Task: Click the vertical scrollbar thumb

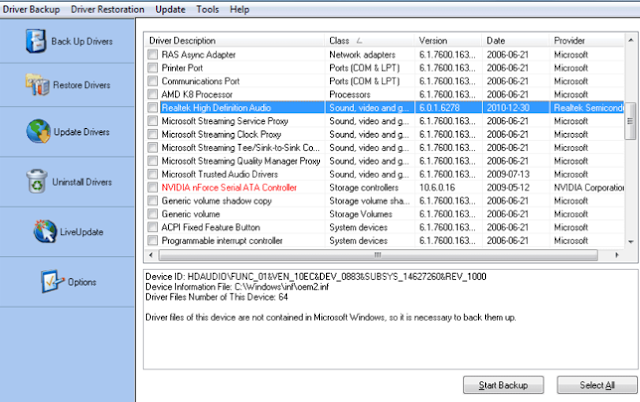Action: coord(631,121)
